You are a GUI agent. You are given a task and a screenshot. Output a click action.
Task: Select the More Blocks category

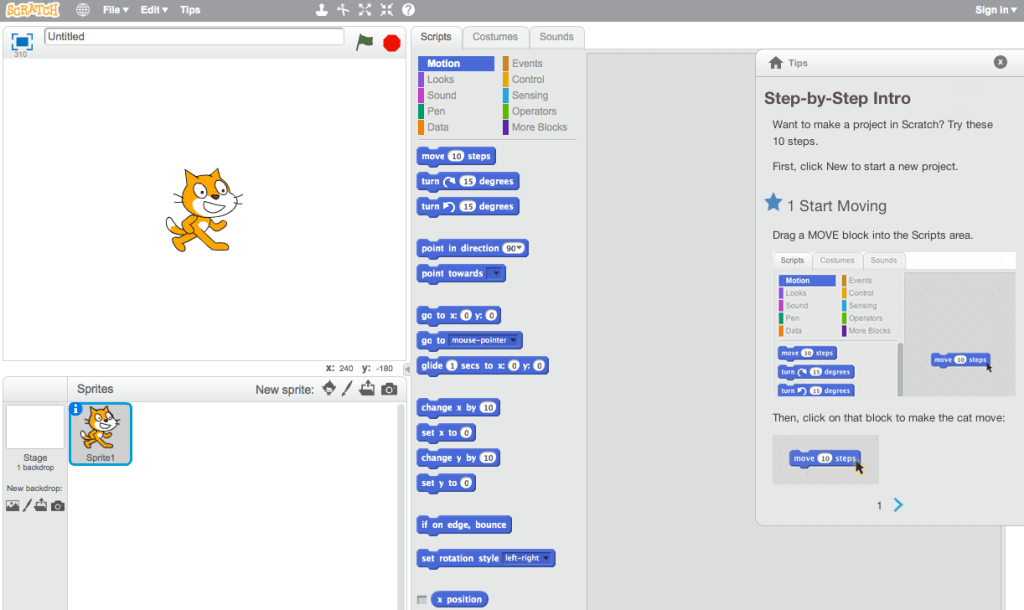[x=539, y=127]
